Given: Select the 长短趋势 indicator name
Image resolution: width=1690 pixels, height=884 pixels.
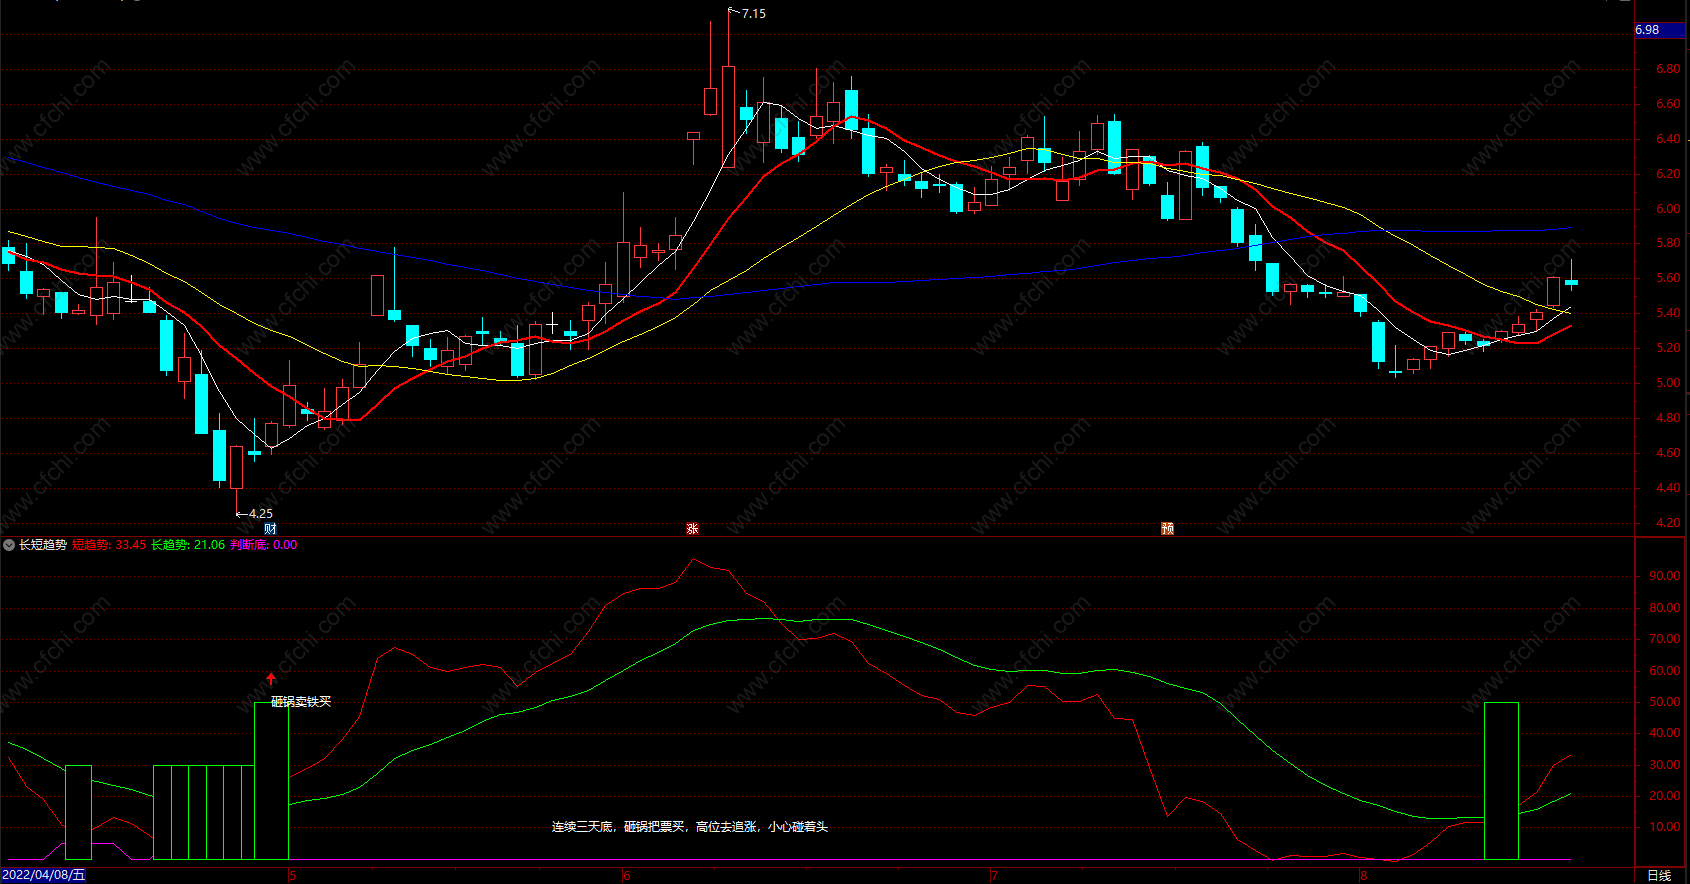Looking at the screenshot, I should pyautogui.click(x=43, y=545).
